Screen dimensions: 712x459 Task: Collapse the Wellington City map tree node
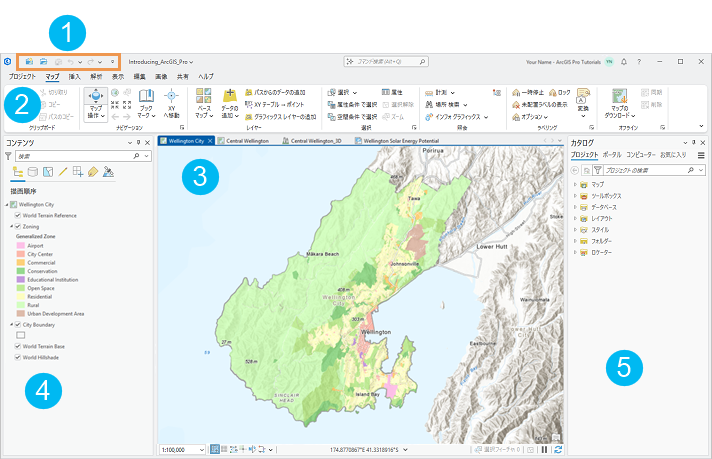pyautogui.click(x=7, y=205)
